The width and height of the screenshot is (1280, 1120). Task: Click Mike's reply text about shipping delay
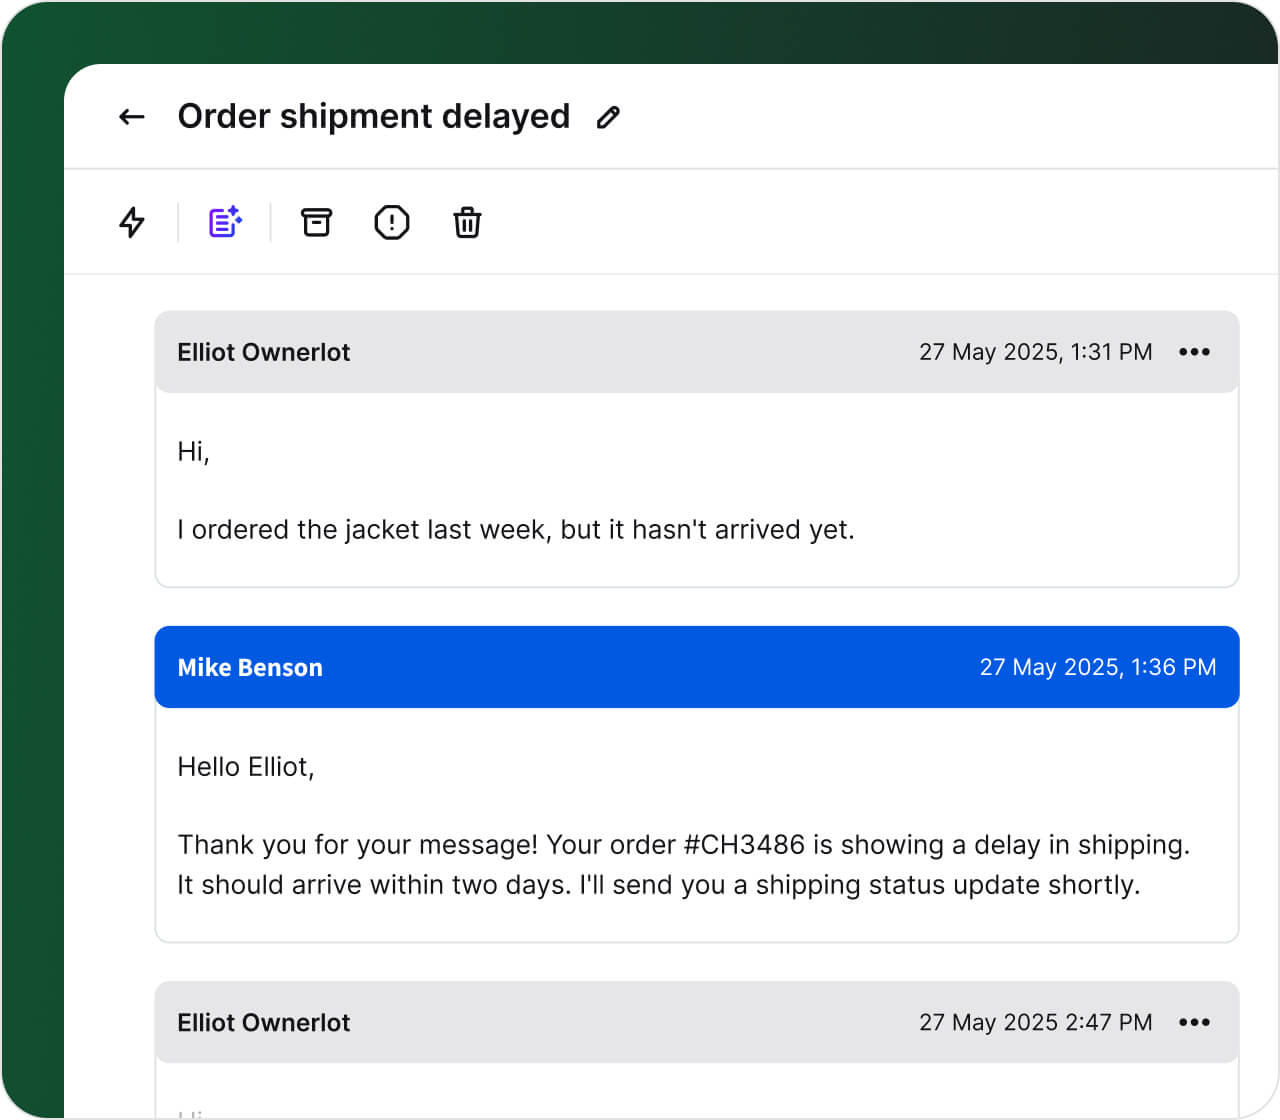684,865
